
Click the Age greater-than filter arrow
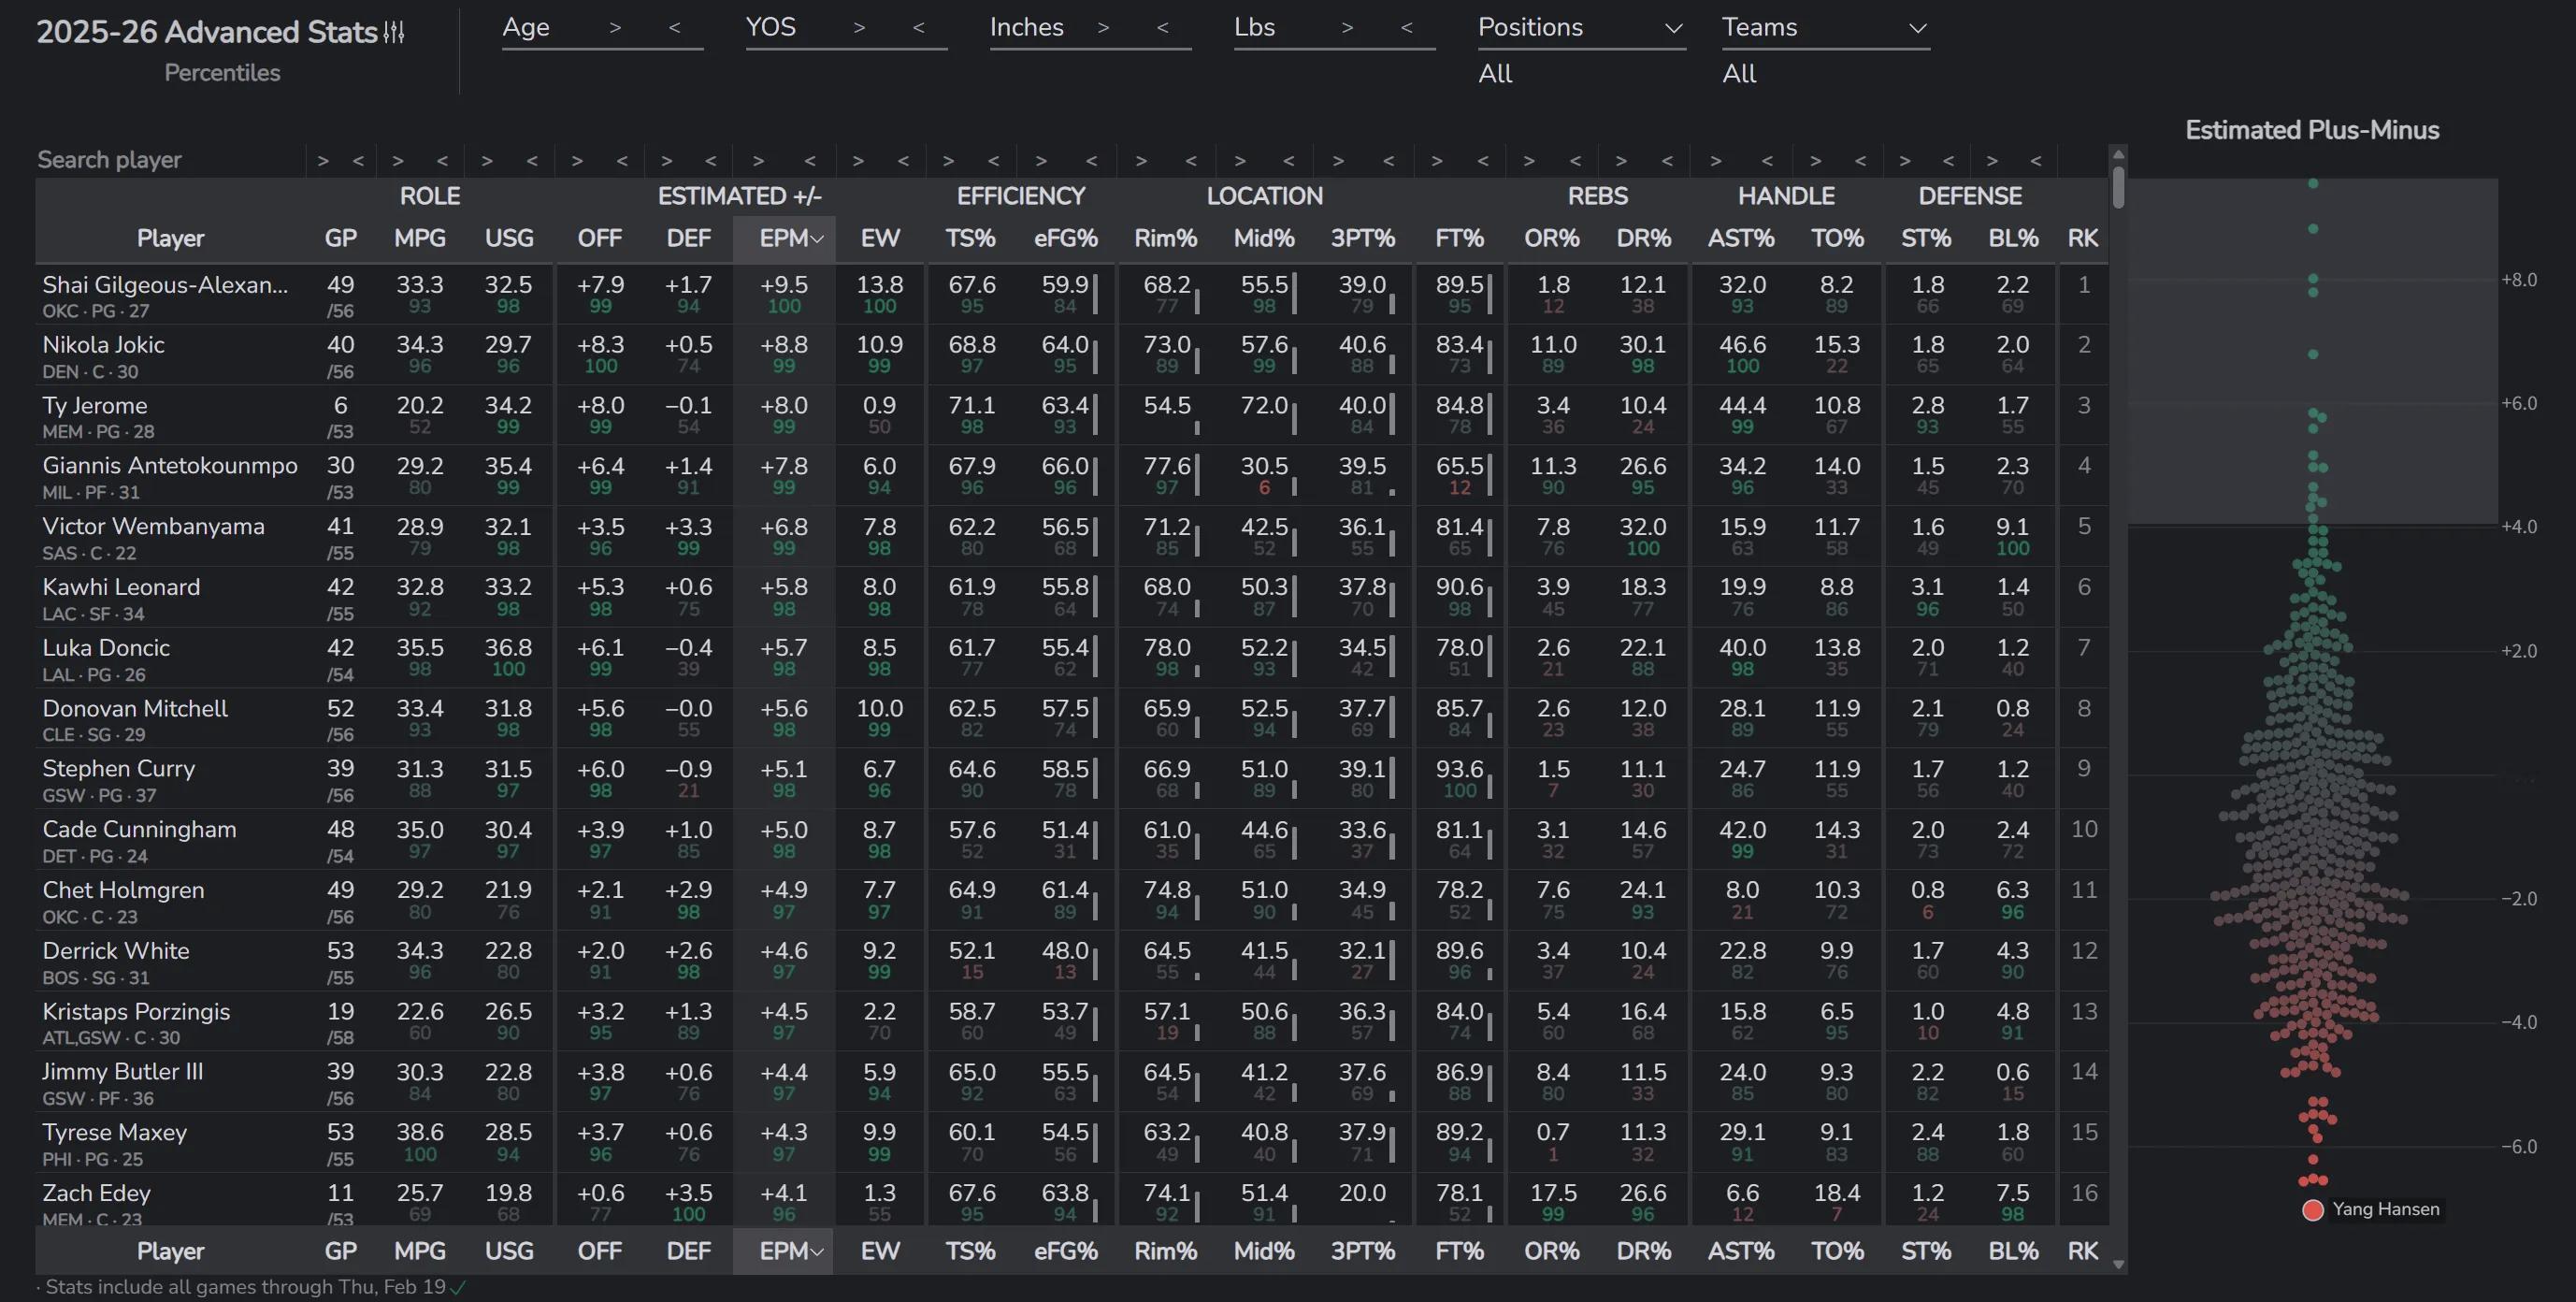[615, 28]
